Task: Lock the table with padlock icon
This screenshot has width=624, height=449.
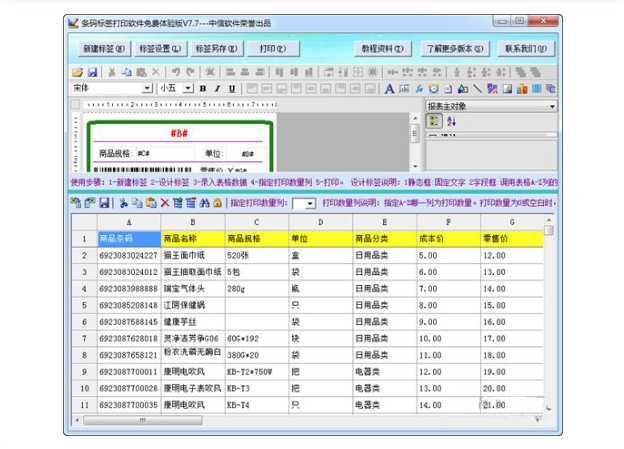Action: [x=217, y=203]
